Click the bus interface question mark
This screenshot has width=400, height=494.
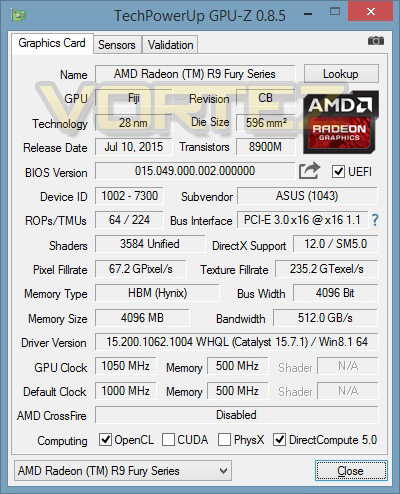pyautogui.click(x=375, y=220)
